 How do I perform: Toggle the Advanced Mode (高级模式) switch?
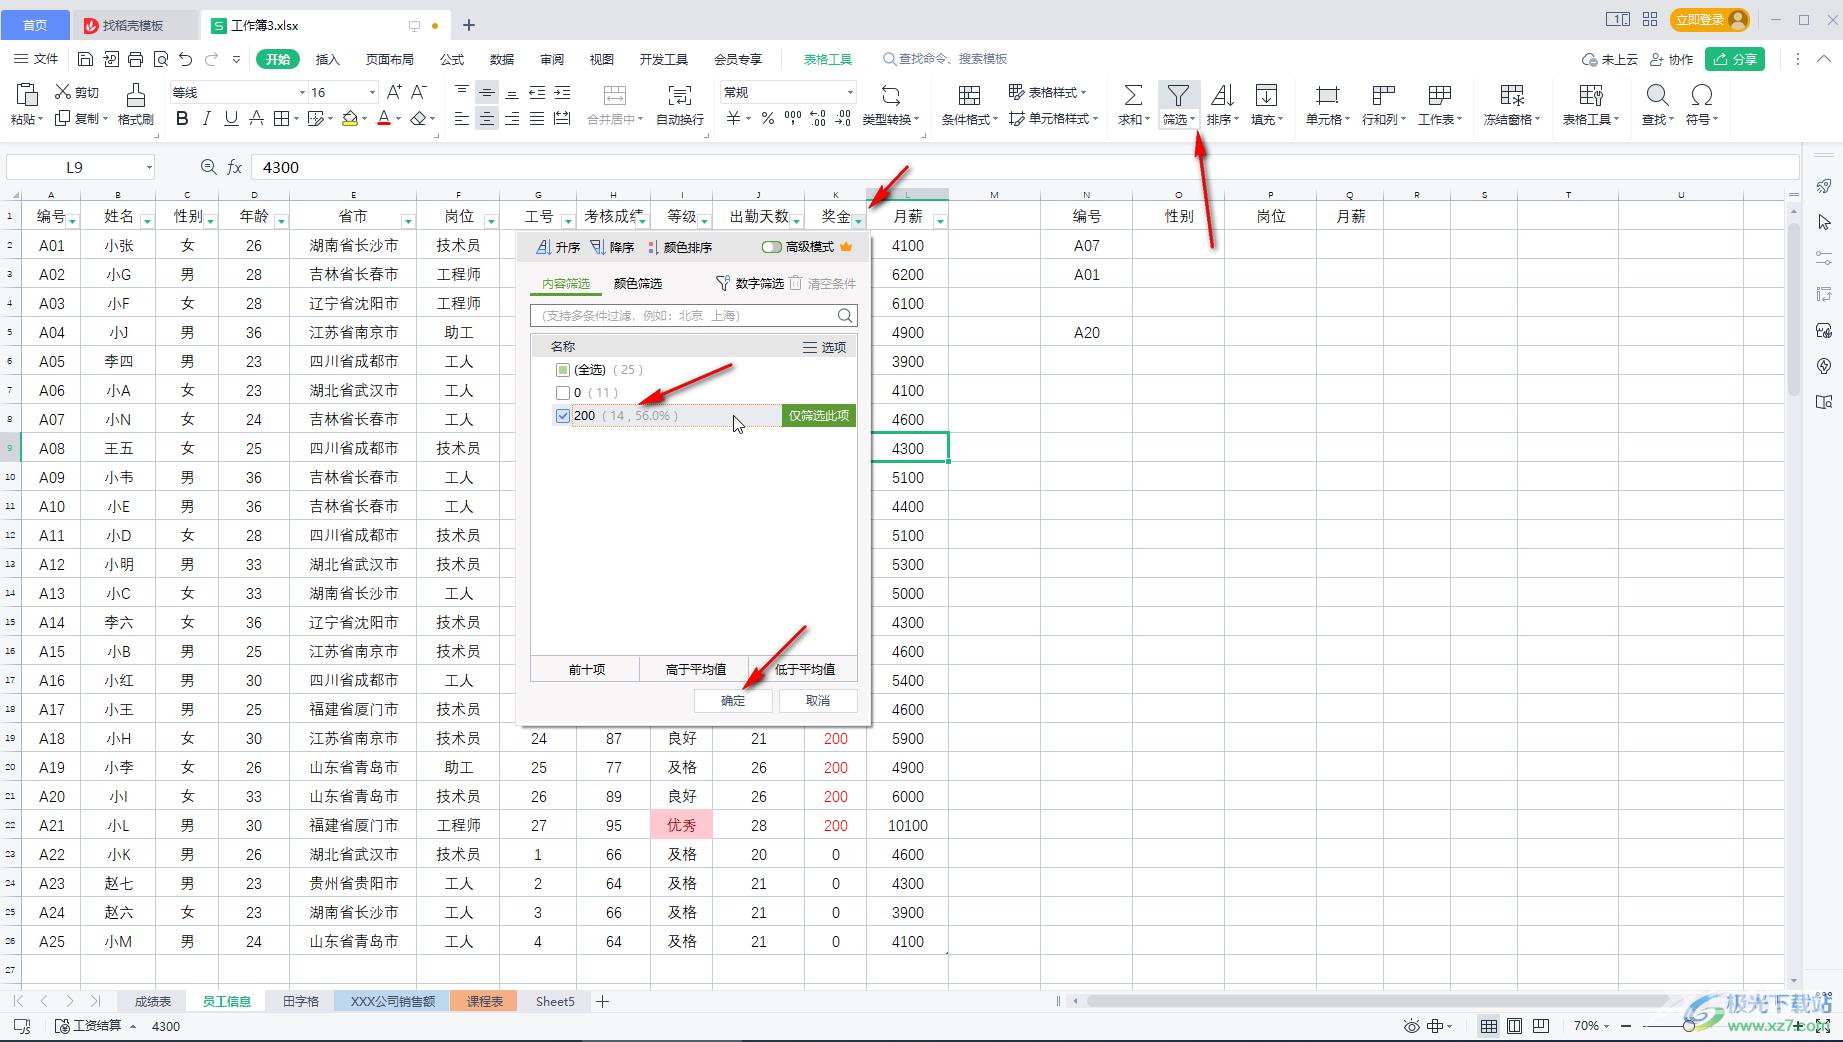[x=771, y=247]
